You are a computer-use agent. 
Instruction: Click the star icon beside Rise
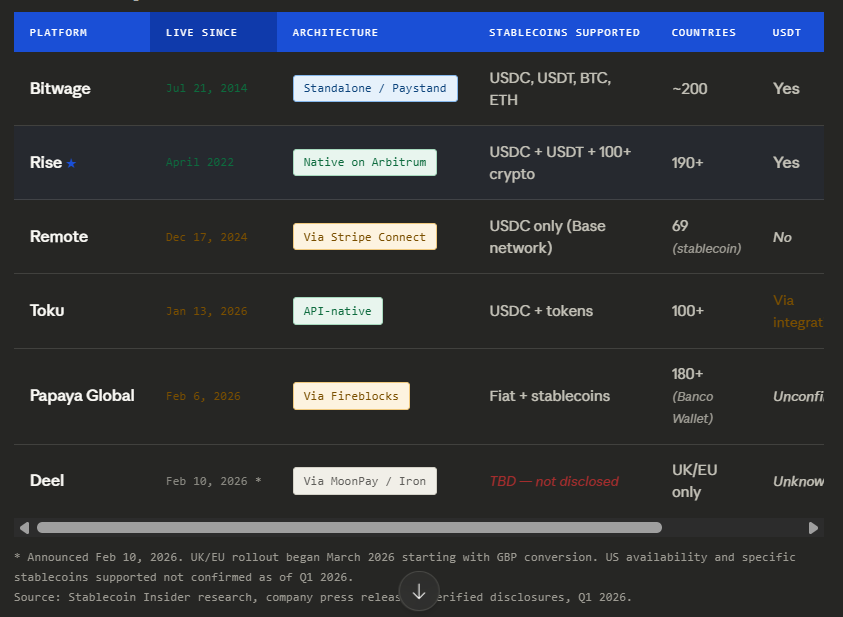coord(71,162)
